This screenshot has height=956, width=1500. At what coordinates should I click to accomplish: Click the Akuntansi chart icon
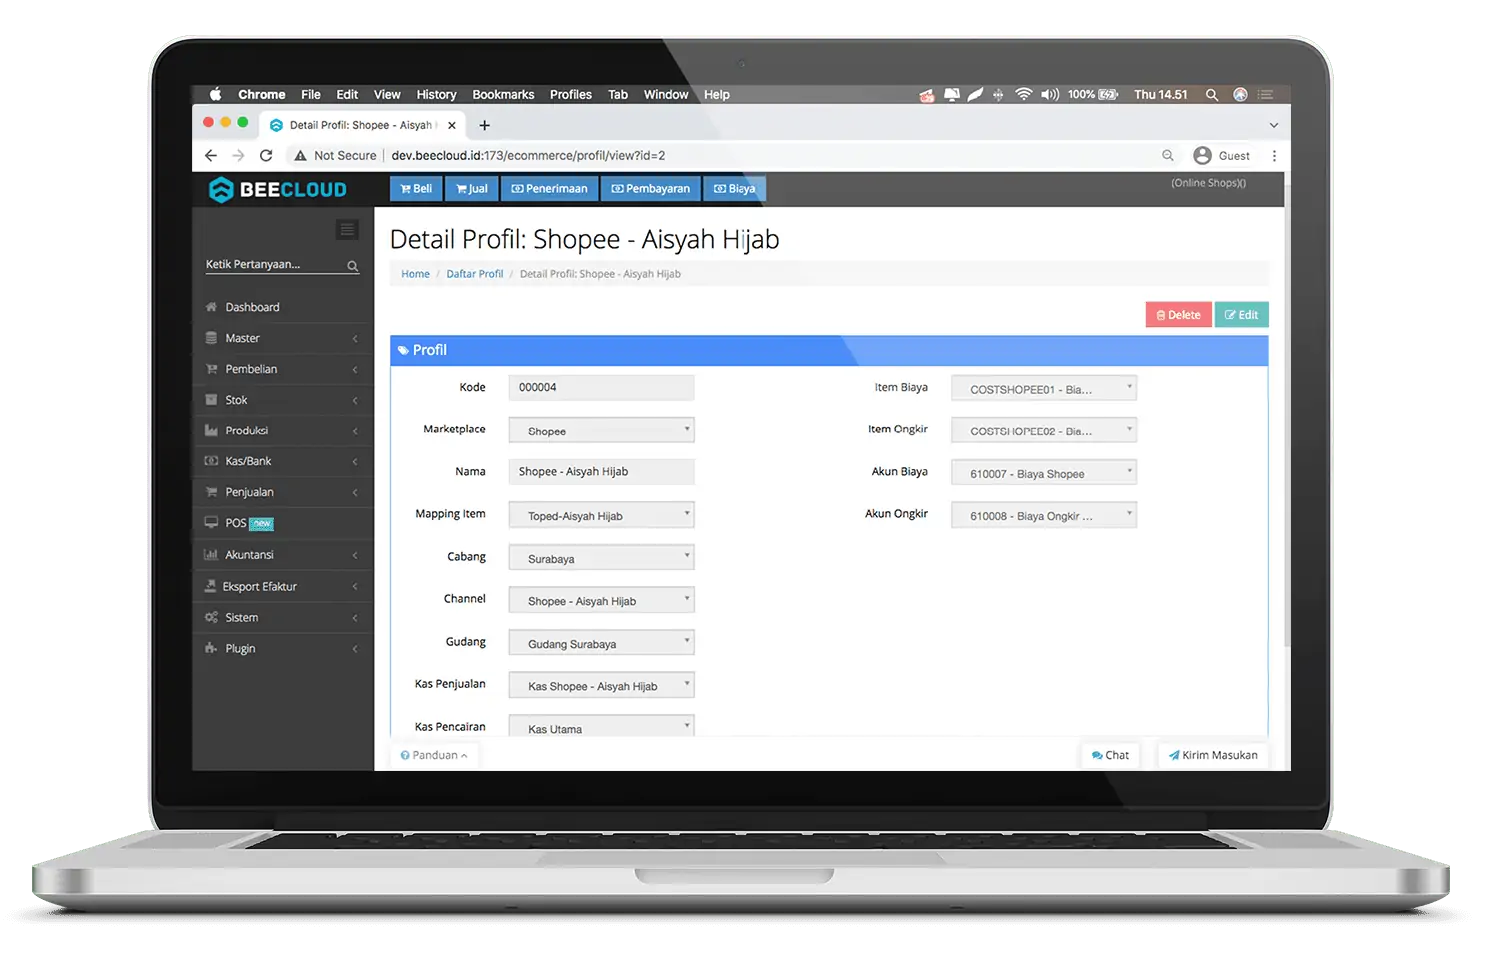(x=211, y=554)
